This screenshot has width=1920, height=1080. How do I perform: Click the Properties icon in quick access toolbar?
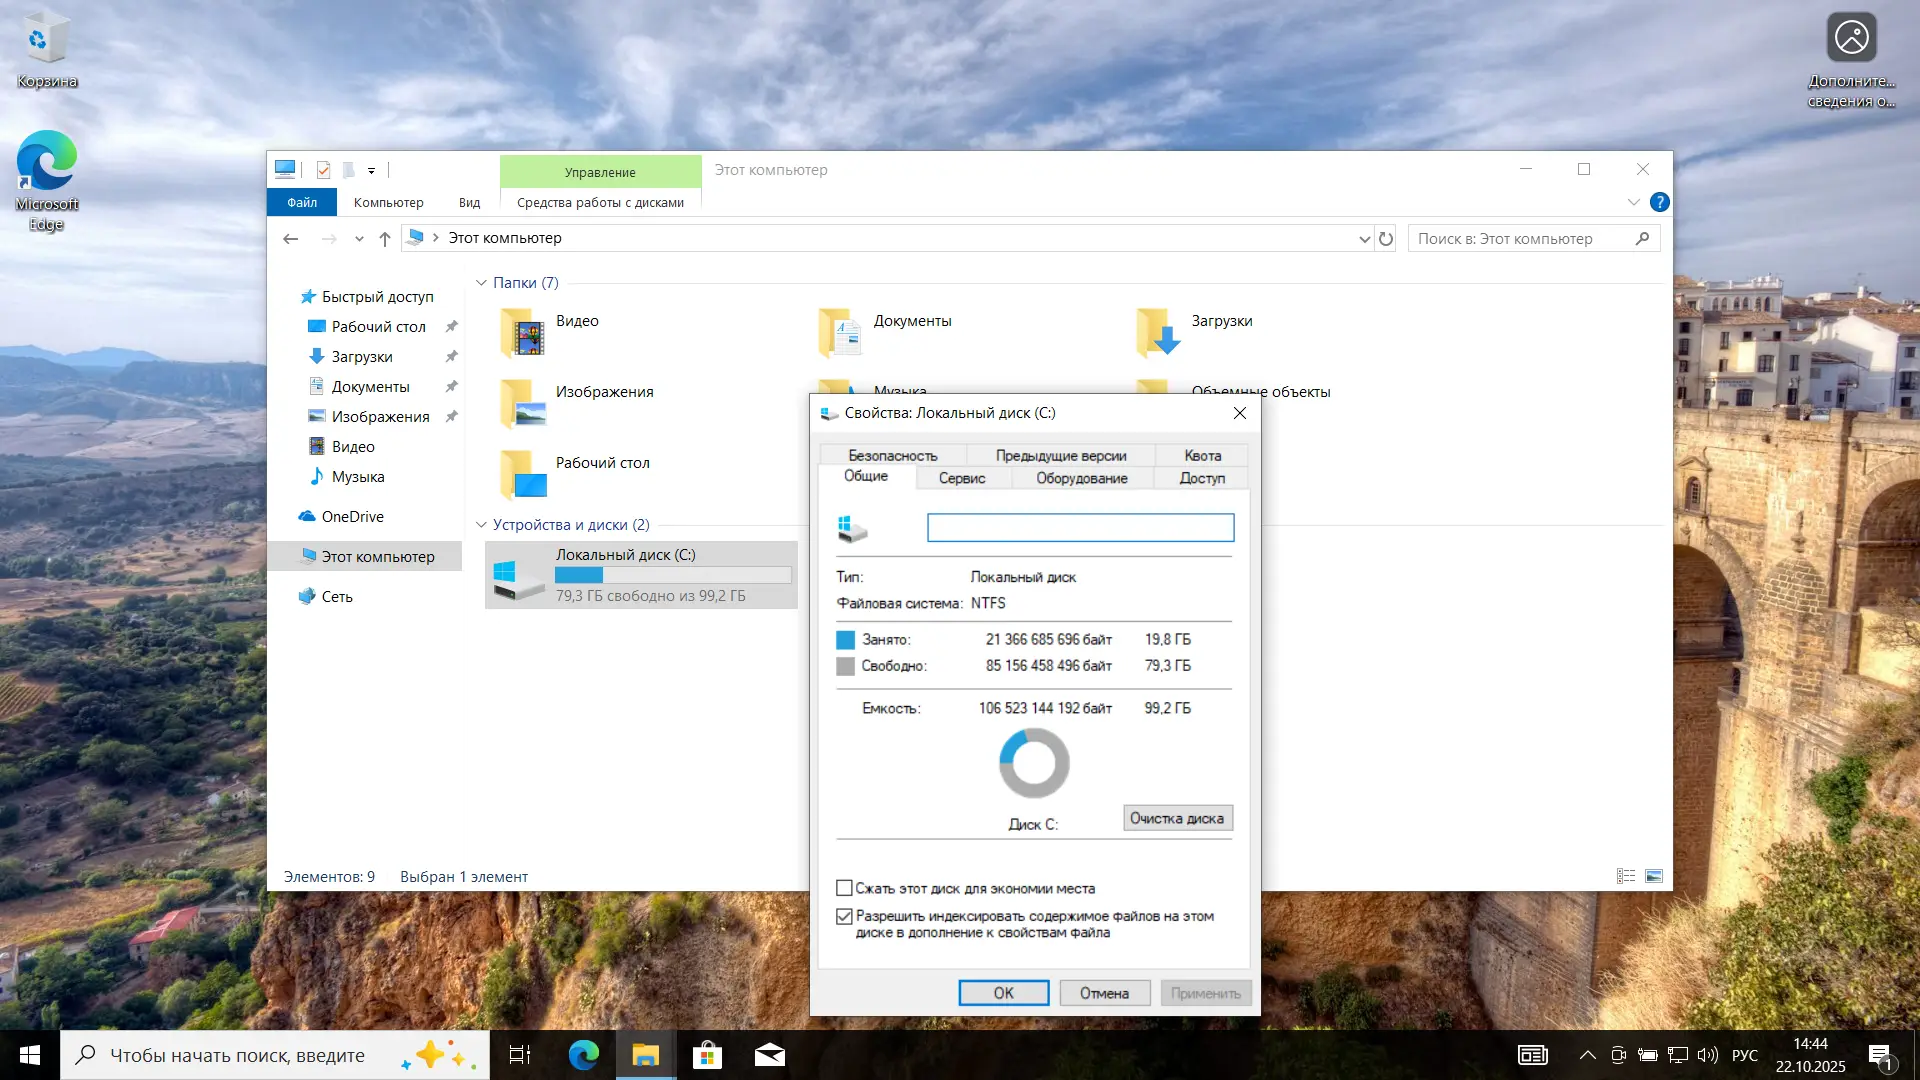(323, 170)
